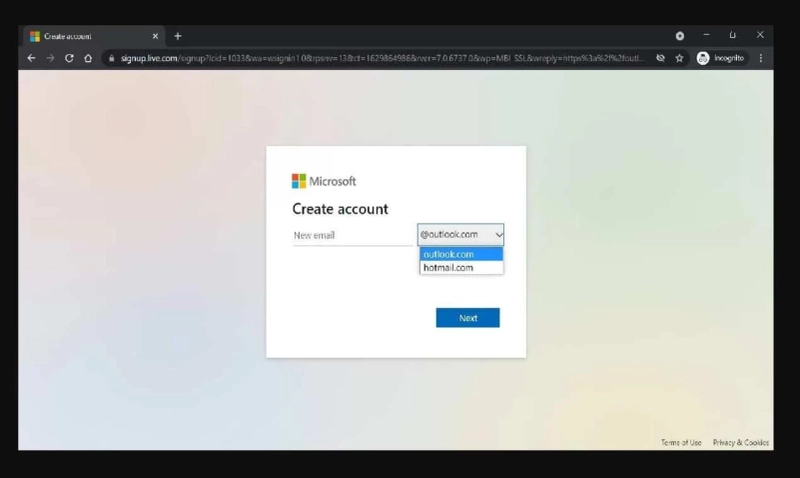Close the browser window

760,35
